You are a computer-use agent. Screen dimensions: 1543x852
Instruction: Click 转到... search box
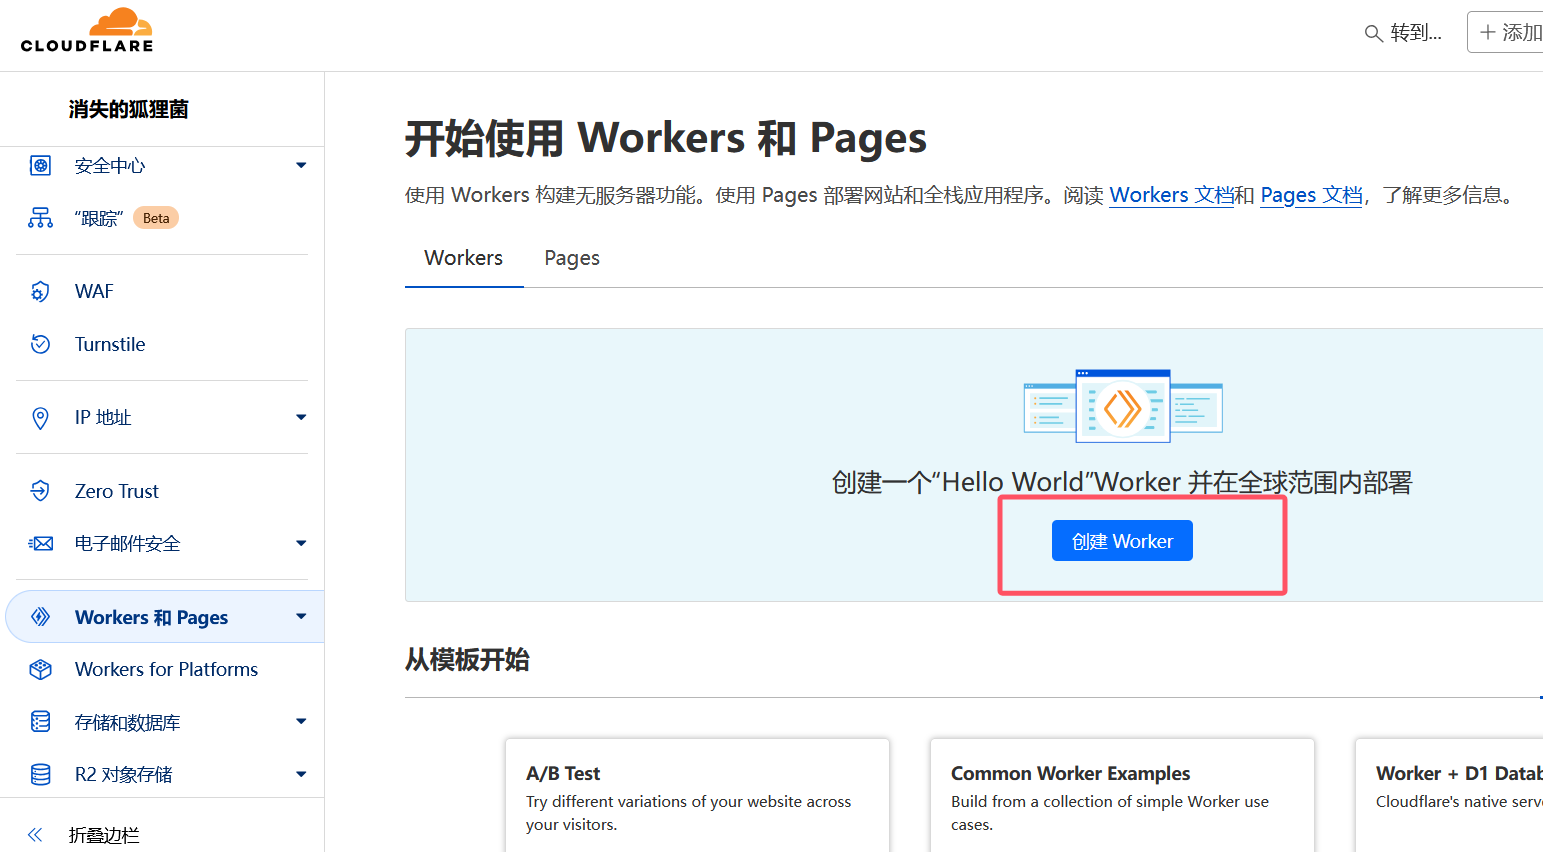pos(1404,33)
